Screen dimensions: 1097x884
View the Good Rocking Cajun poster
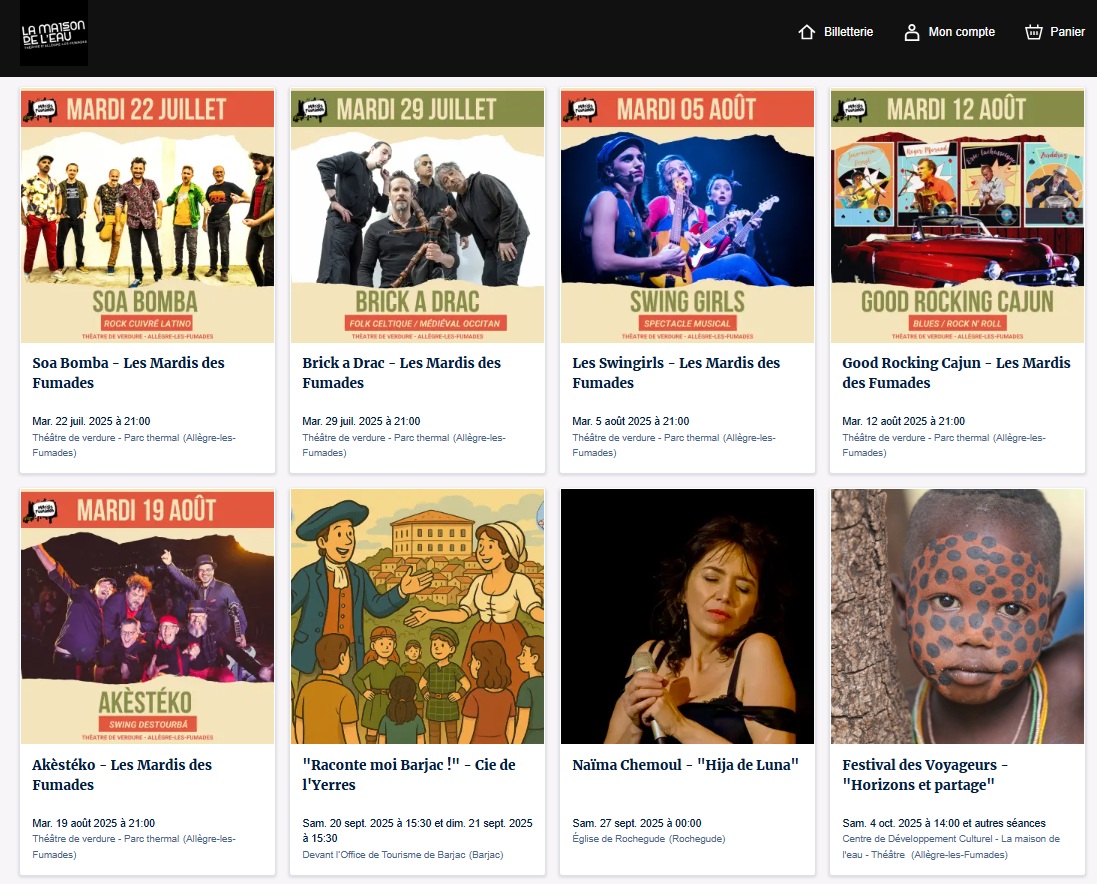(957, 216)
